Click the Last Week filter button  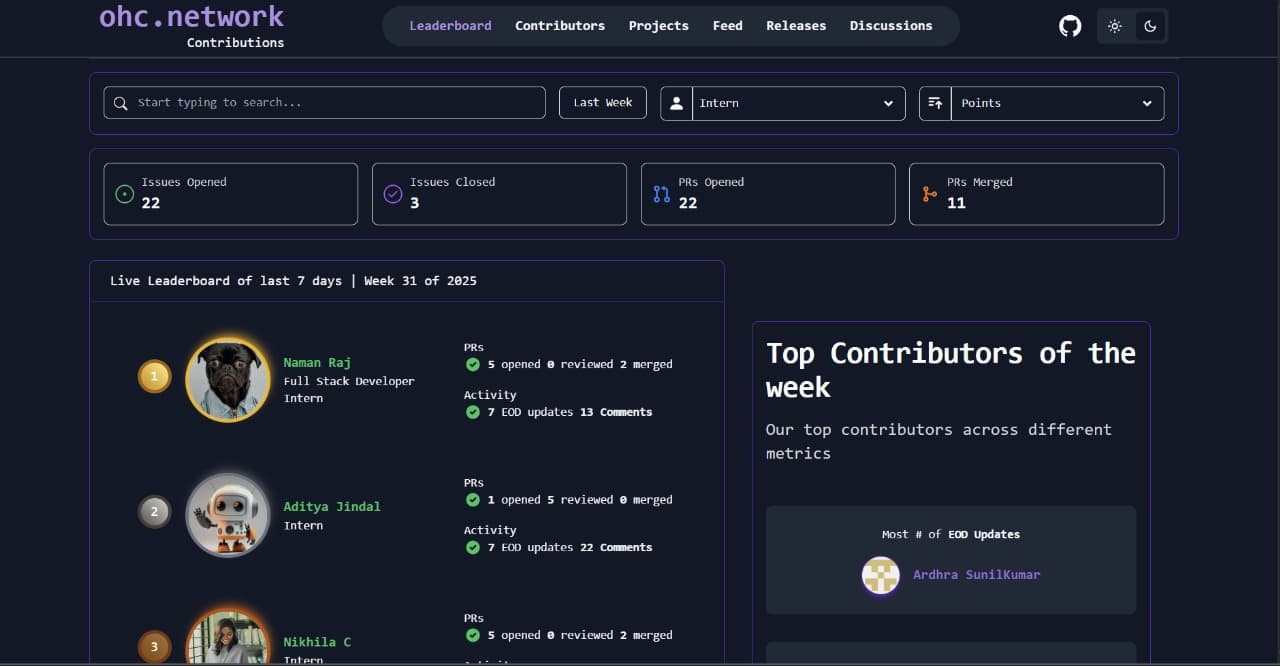602,102
